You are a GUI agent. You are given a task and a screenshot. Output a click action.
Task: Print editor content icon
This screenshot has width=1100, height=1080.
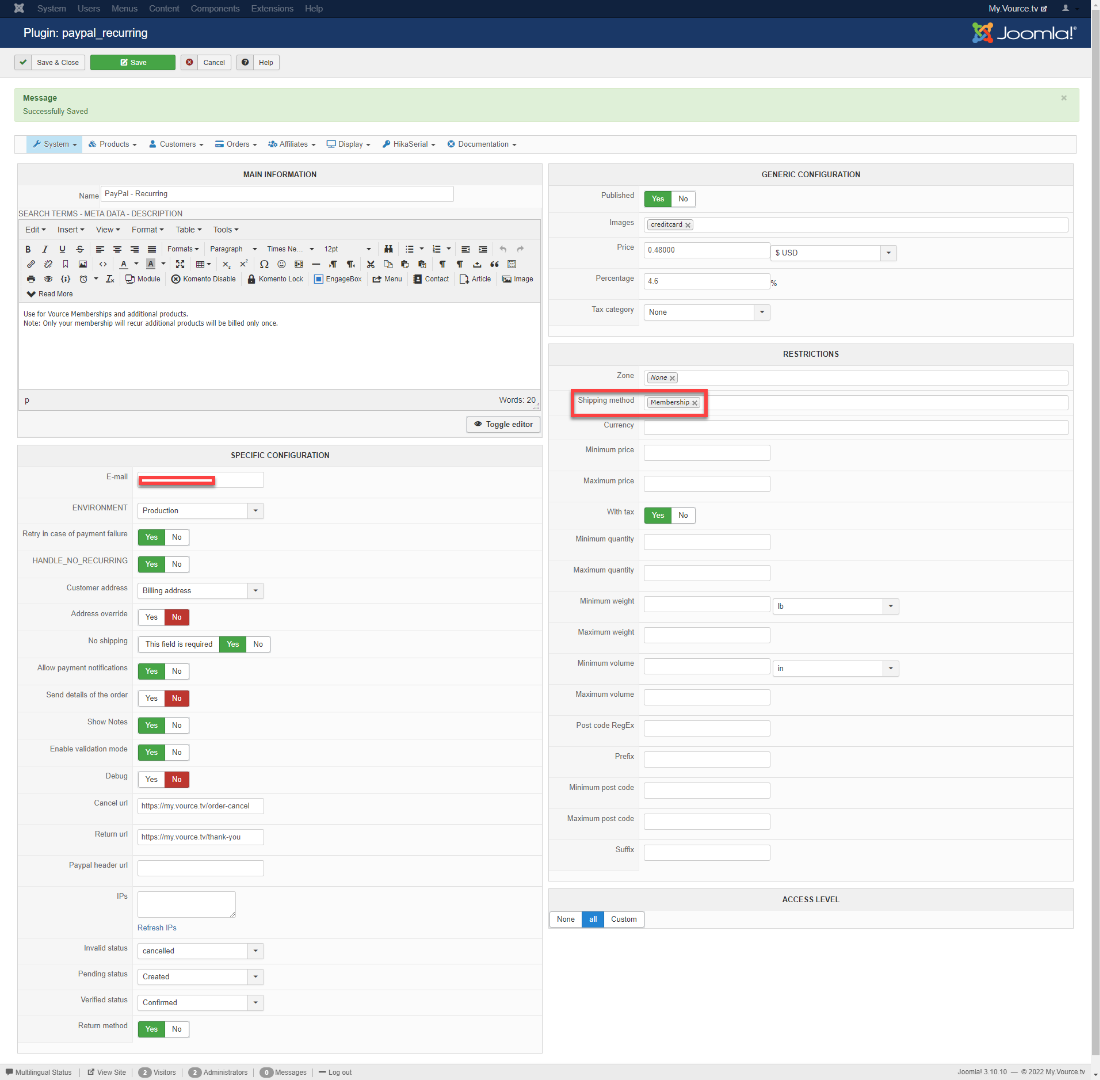pos(31,279)
